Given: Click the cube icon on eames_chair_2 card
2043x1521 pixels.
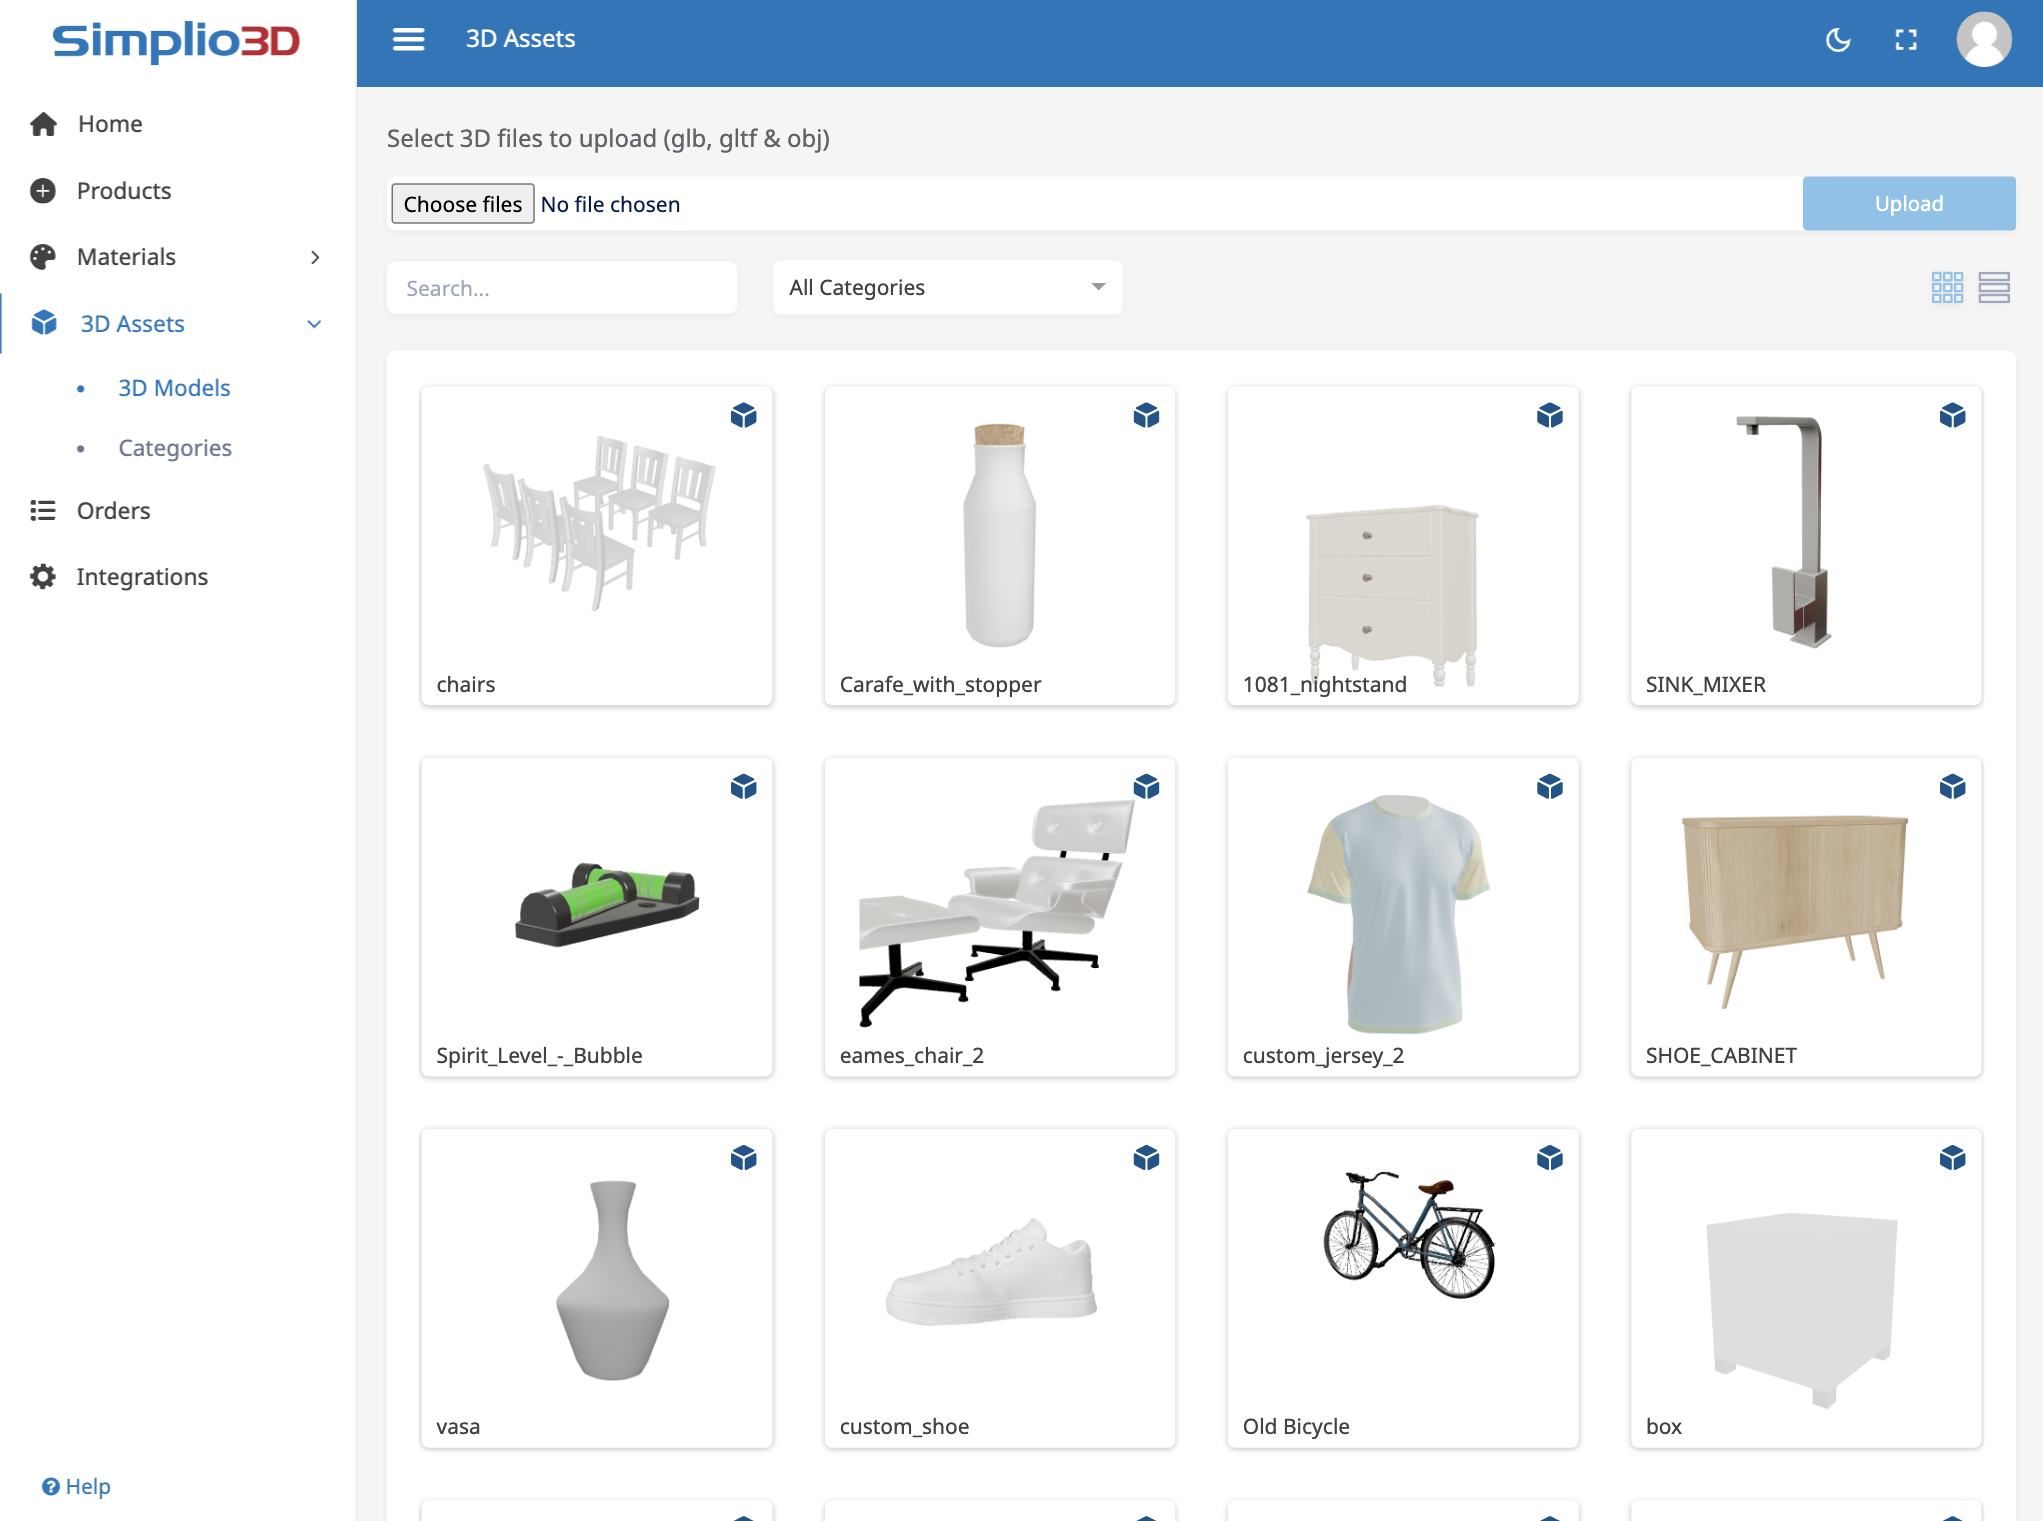Looking at the screenshot, I should point(1146,787).
